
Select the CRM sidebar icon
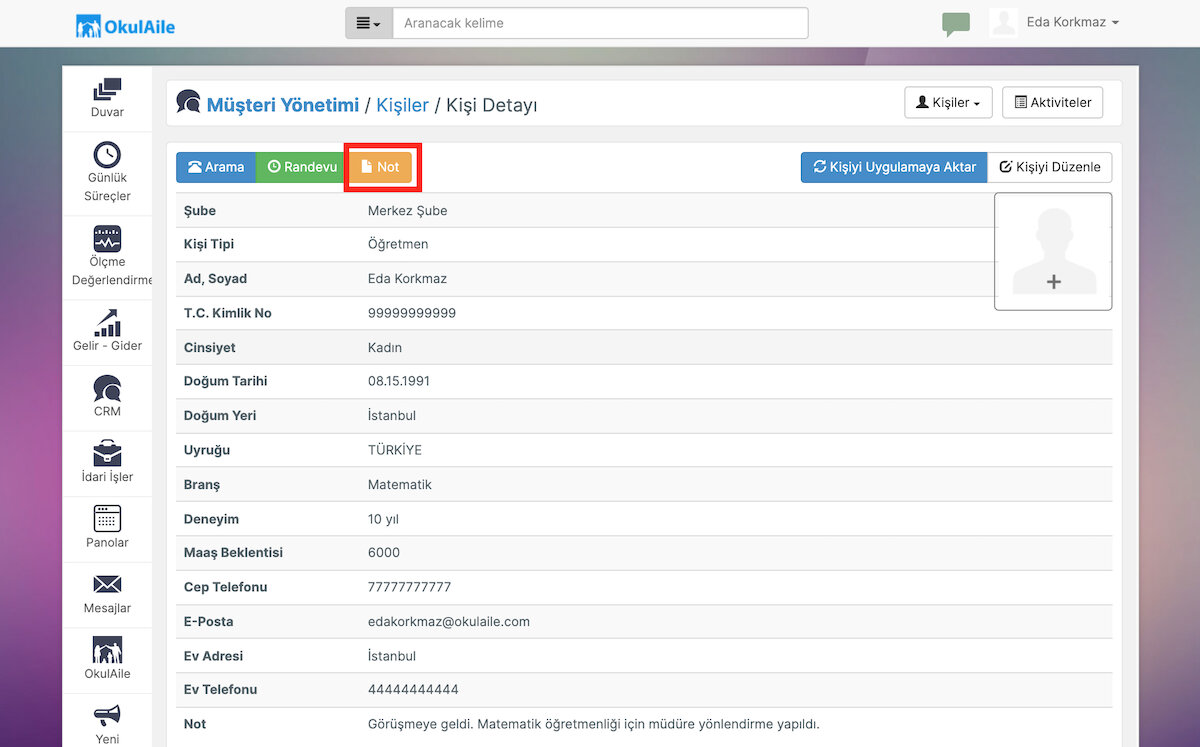pyautogui.click(x=107, y=397)
